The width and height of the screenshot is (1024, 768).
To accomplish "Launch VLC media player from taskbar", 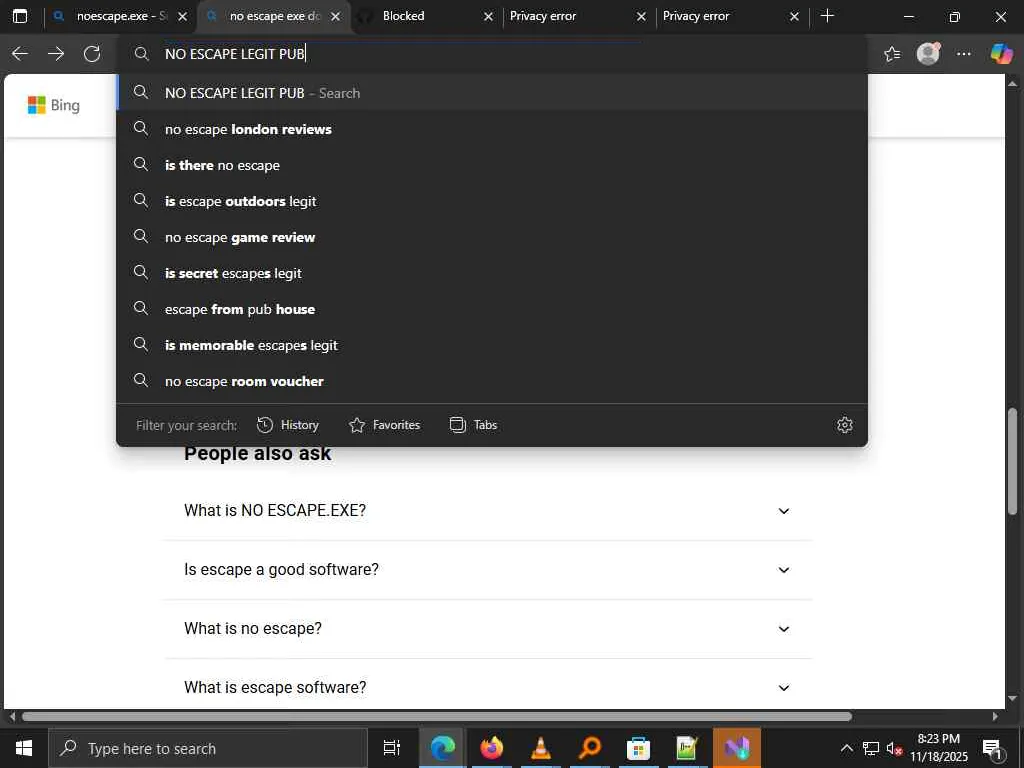I will pyautogui.click(x=541, y=748).
